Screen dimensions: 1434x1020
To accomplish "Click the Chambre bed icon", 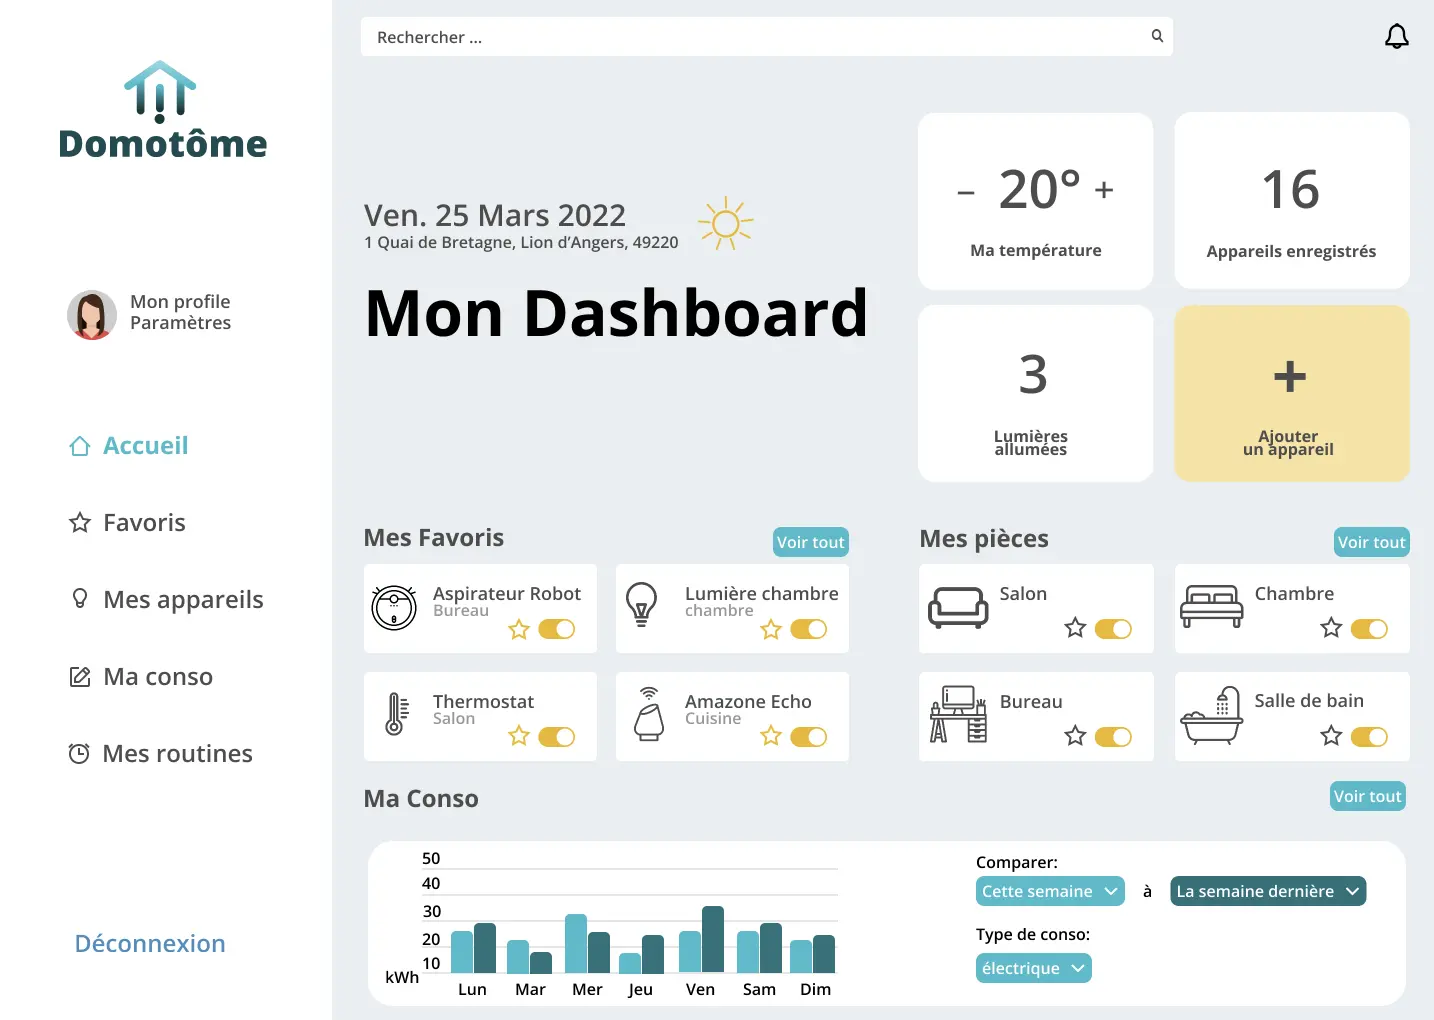I will 1211,606.
